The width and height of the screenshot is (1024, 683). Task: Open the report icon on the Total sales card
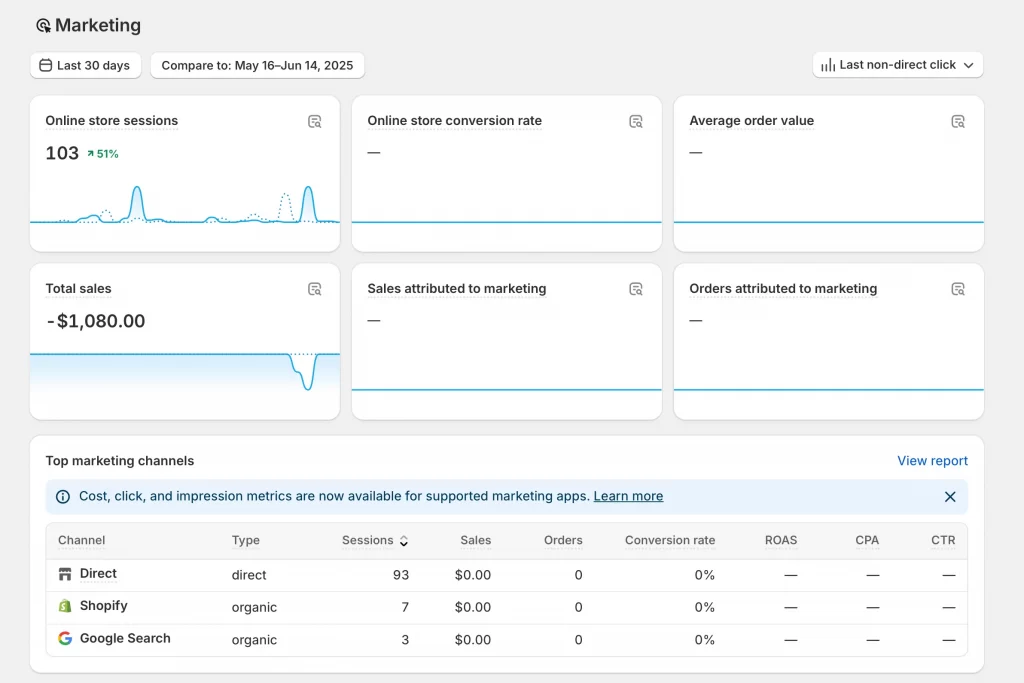314,289
